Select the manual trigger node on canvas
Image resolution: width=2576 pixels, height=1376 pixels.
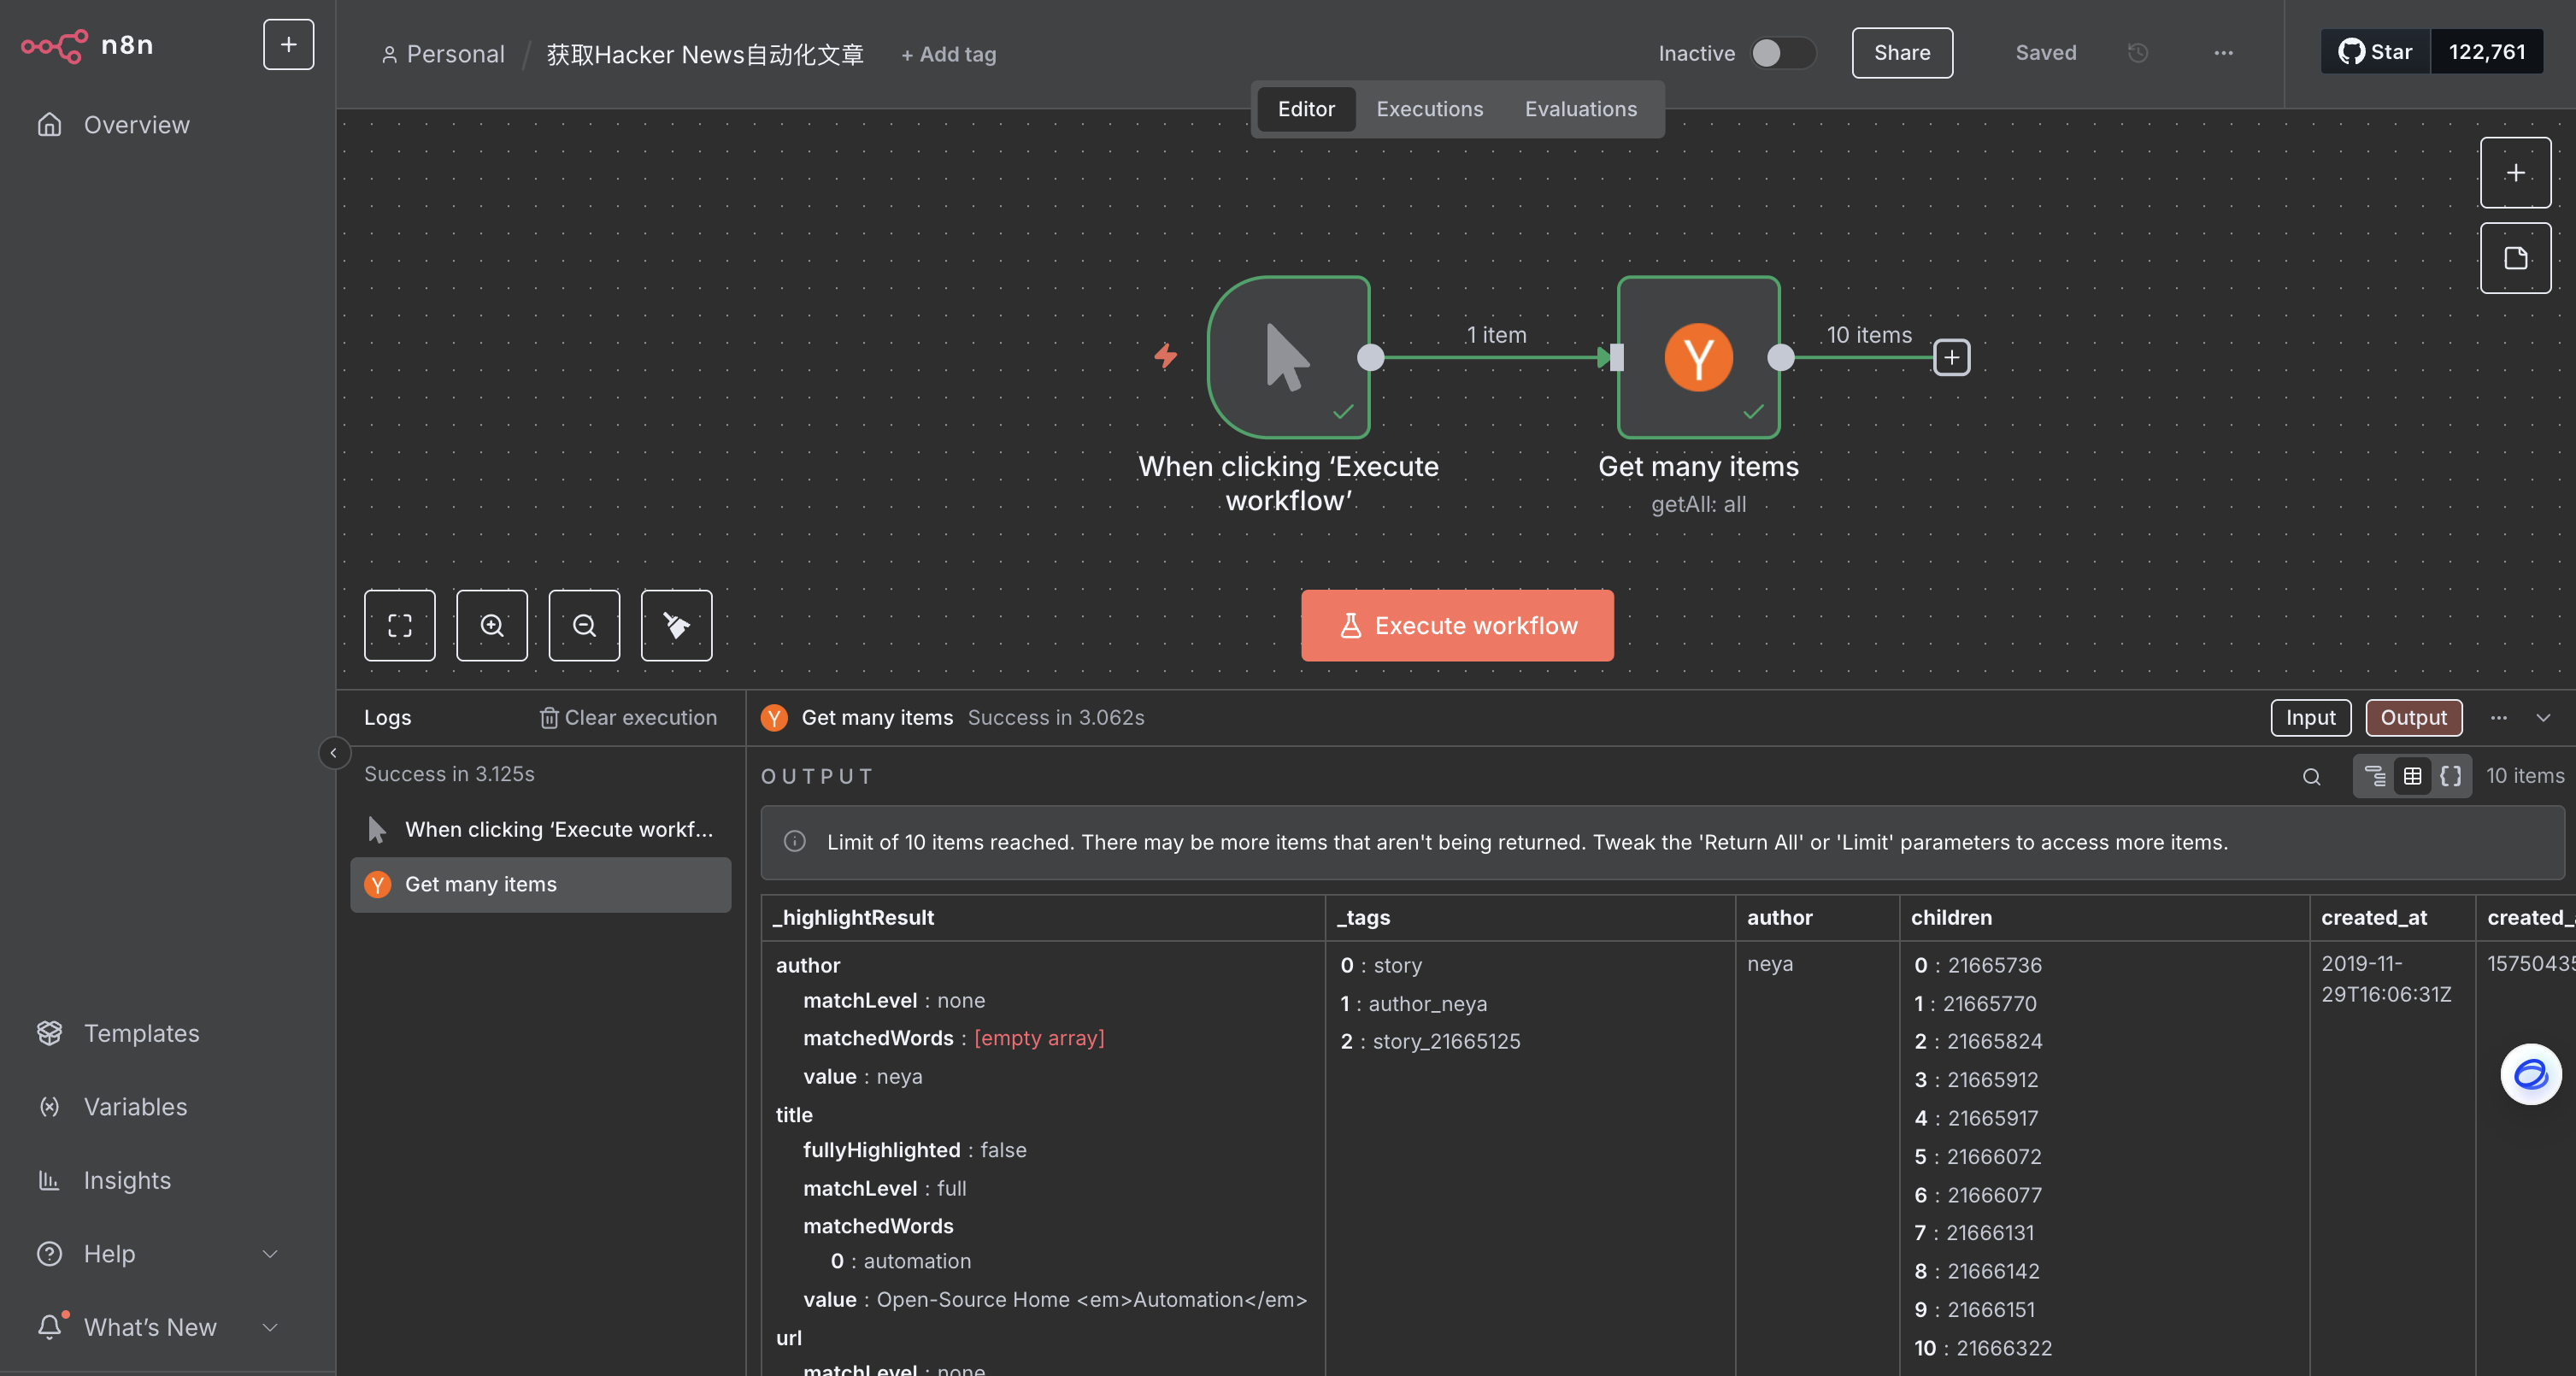point(1289,357)
